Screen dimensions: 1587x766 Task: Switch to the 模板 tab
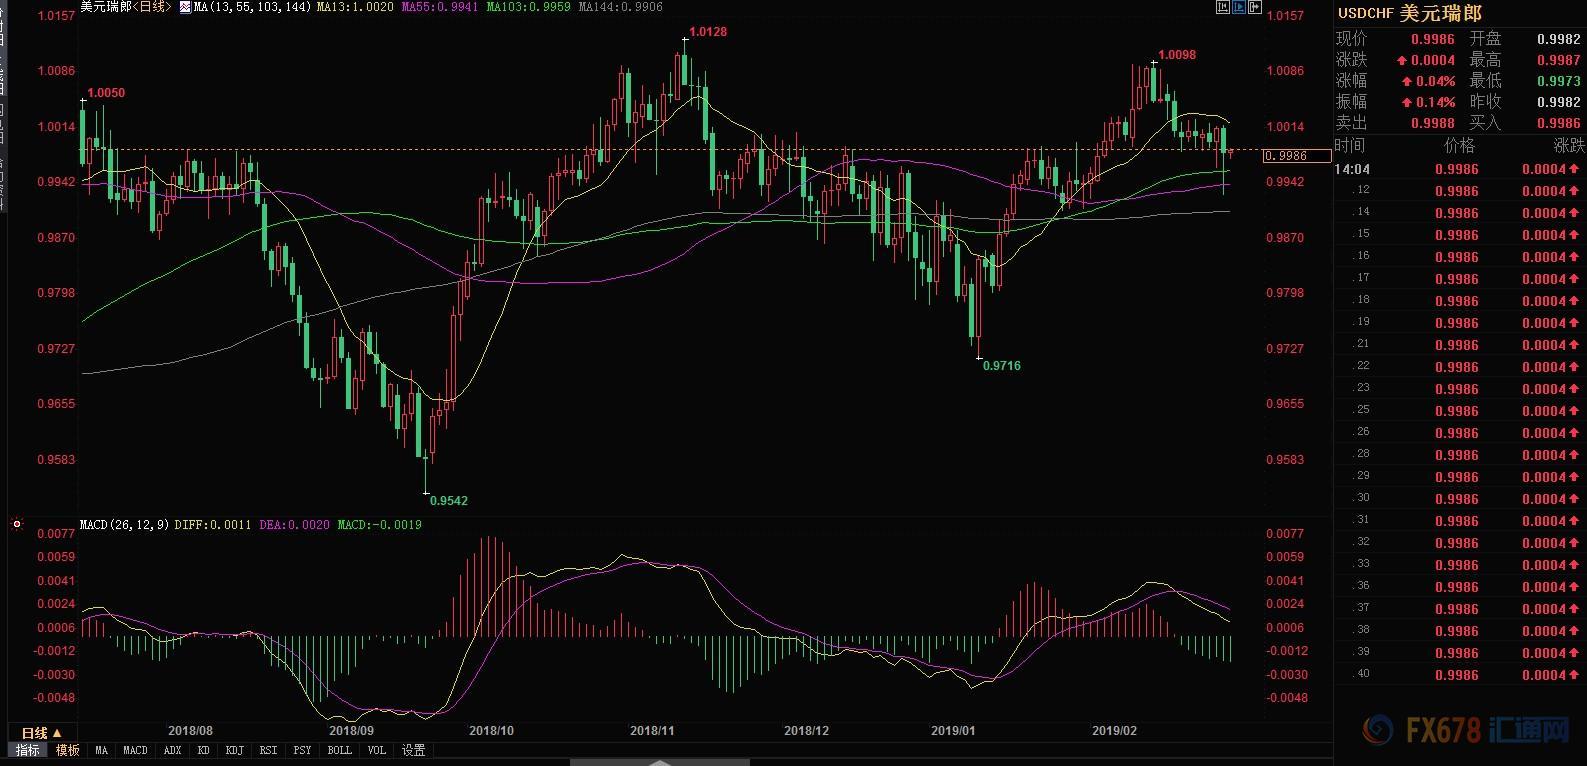[67, 750]
